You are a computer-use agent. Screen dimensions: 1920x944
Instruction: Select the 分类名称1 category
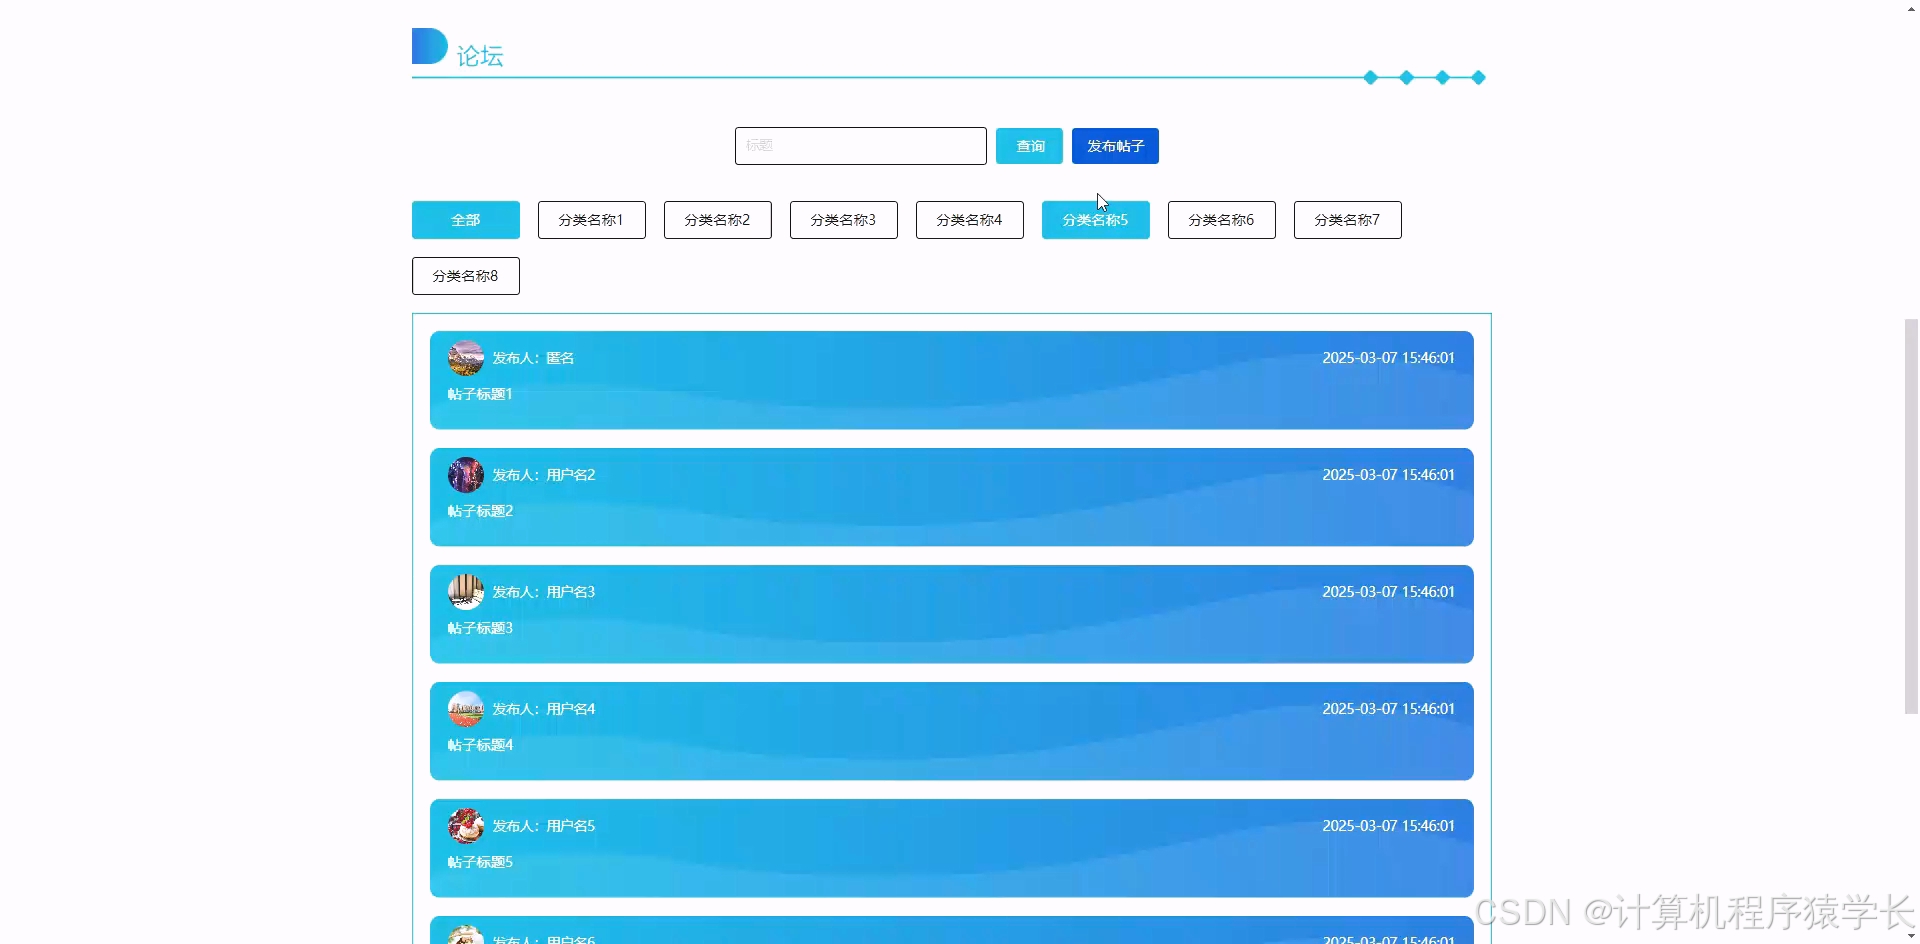[592, 220]
